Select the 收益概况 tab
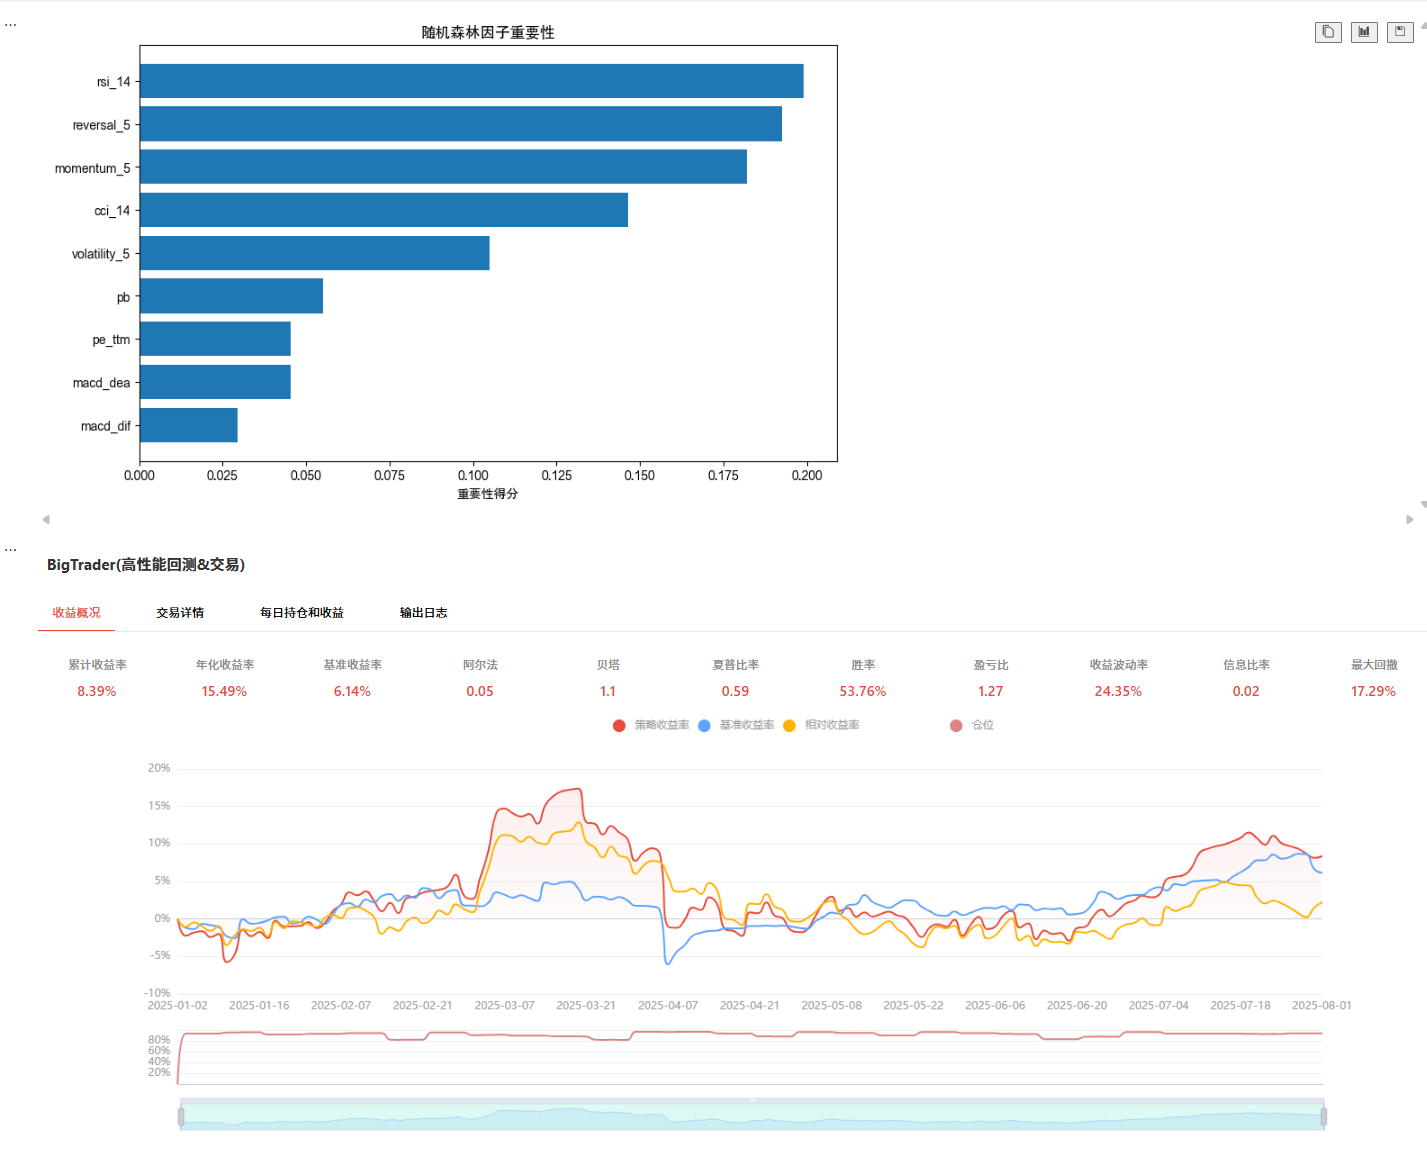Viewport: 1427px width, 1149px height. tap(76, 613)
